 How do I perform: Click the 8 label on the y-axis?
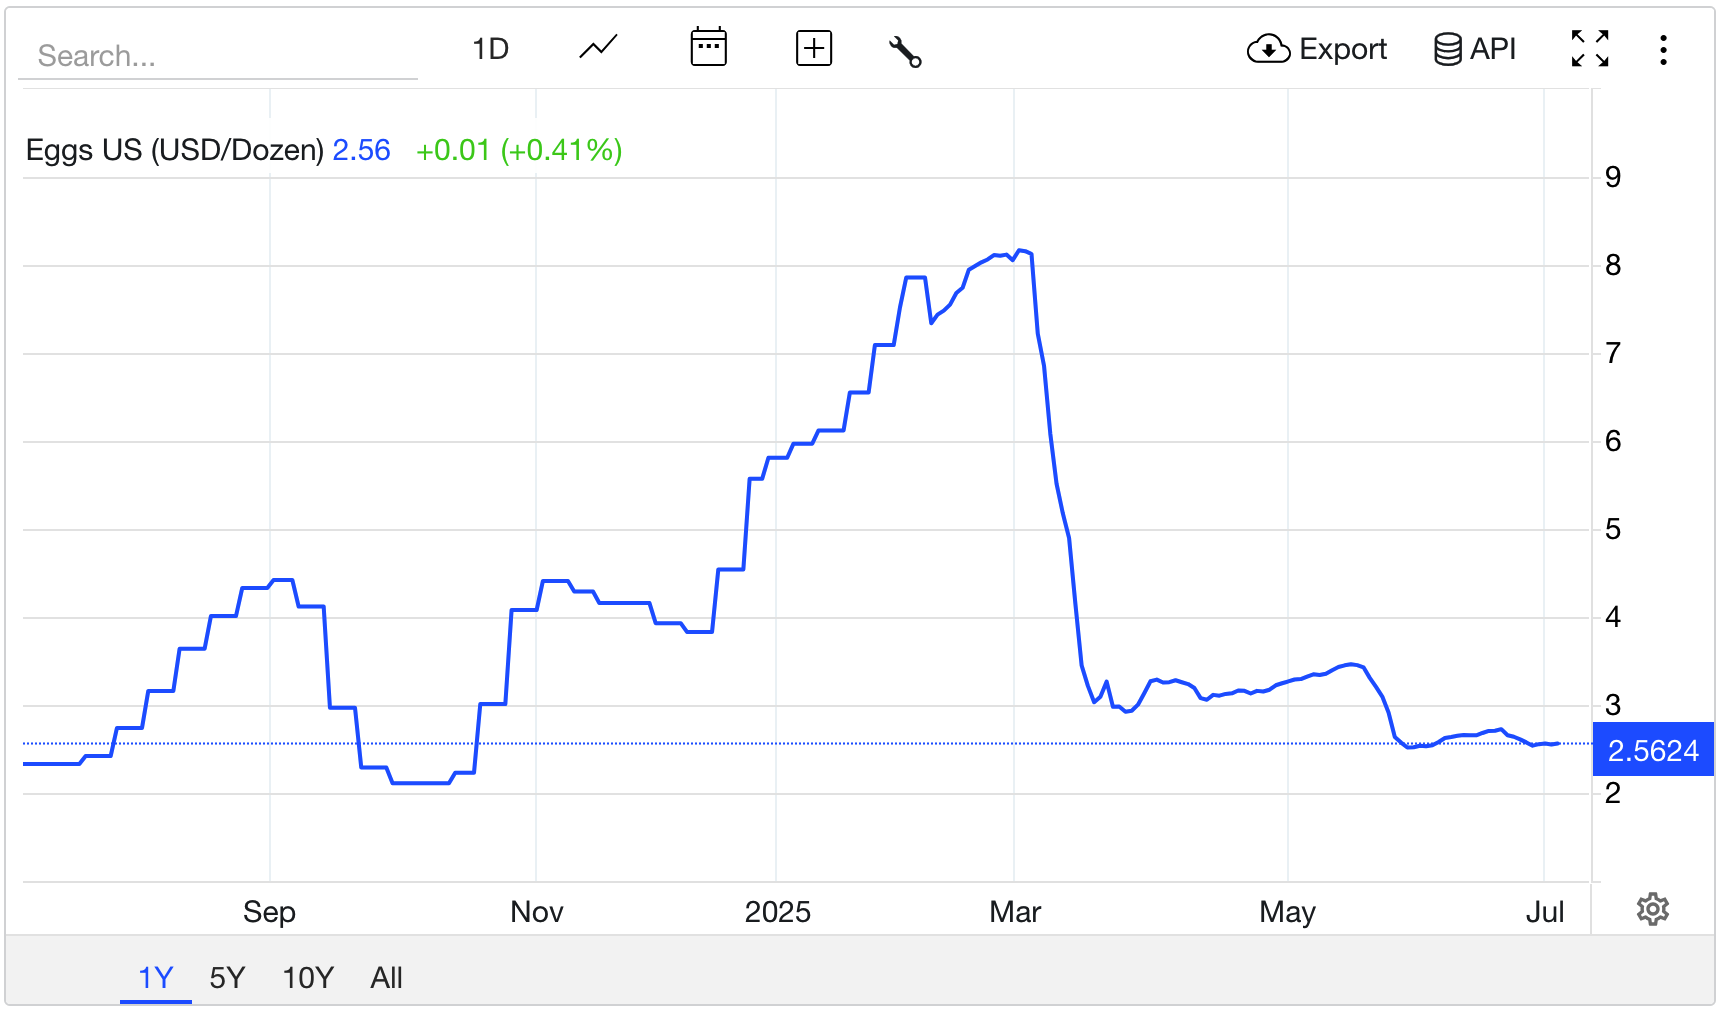pos(1613,265)
